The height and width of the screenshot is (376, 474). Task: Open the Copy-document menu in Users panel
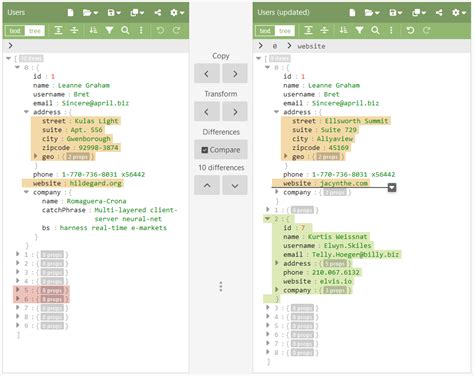pyautogui.click(x=137, y=13)
